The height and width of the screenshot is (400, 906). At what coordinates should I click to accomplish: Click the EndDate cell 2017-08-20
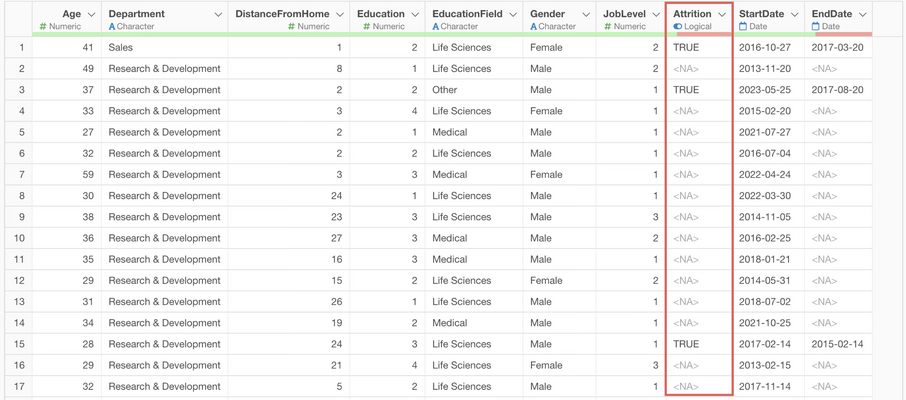click(837, 90)
